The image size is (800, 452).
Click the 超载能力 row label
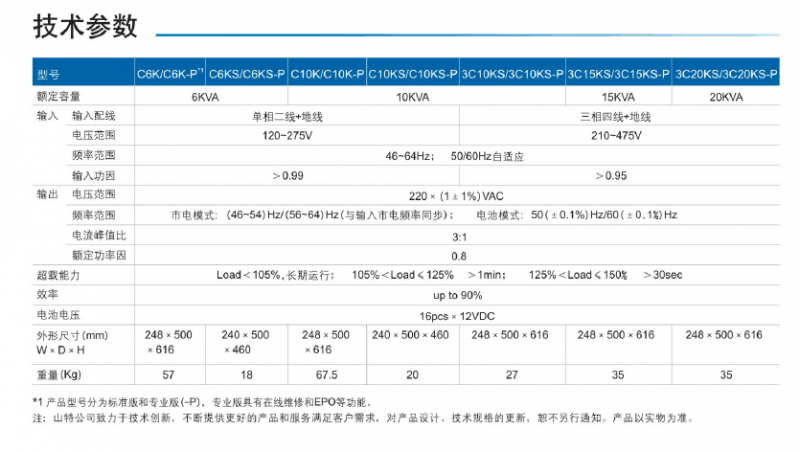coord(58,274)
